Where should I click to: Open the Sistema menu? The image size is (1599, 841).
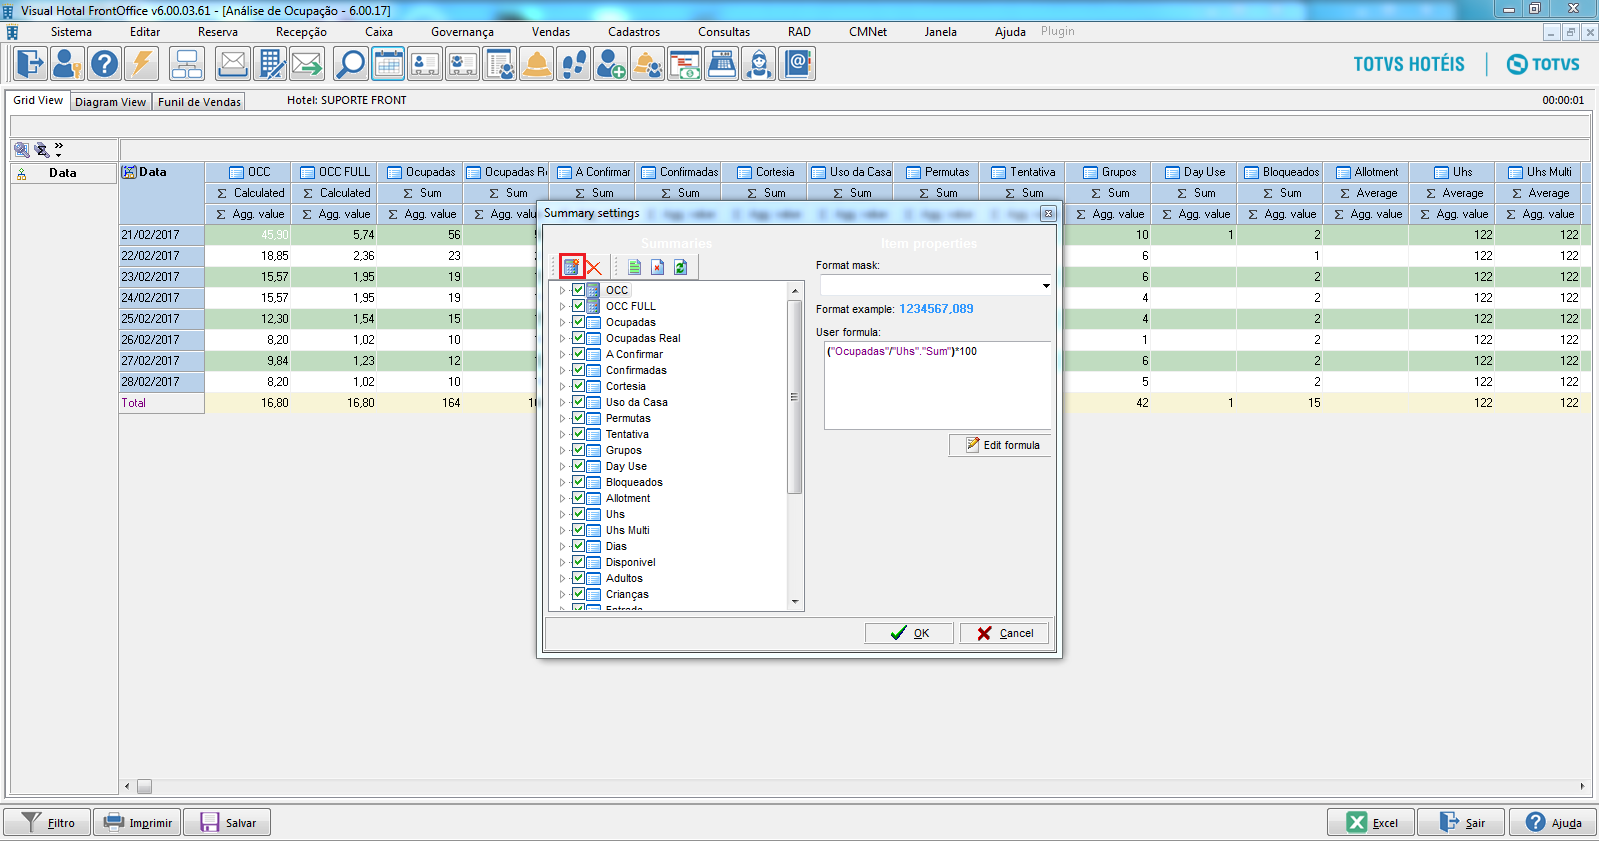pos(71,32)
